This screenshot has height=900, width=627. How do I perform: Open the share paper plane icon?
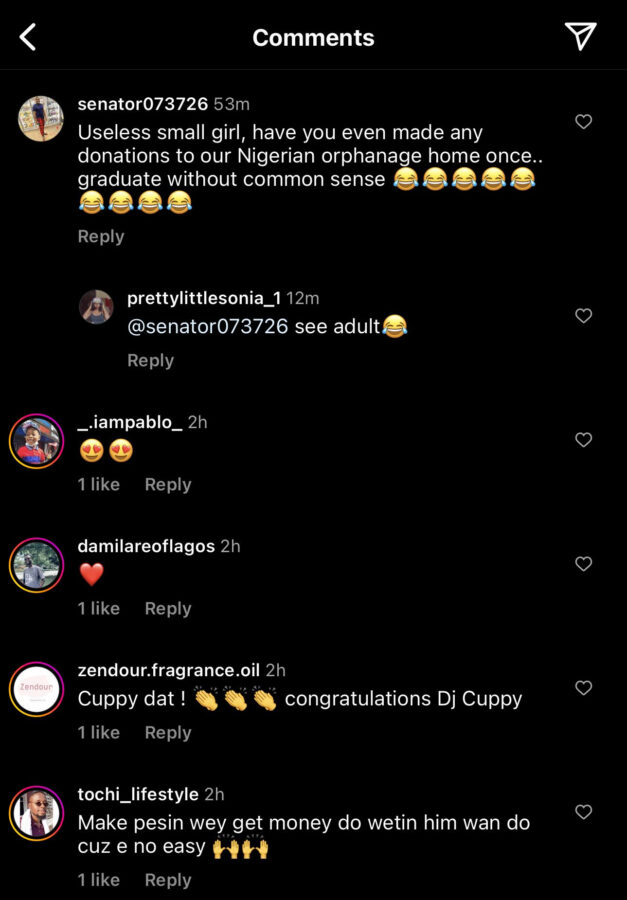(580, 36)
